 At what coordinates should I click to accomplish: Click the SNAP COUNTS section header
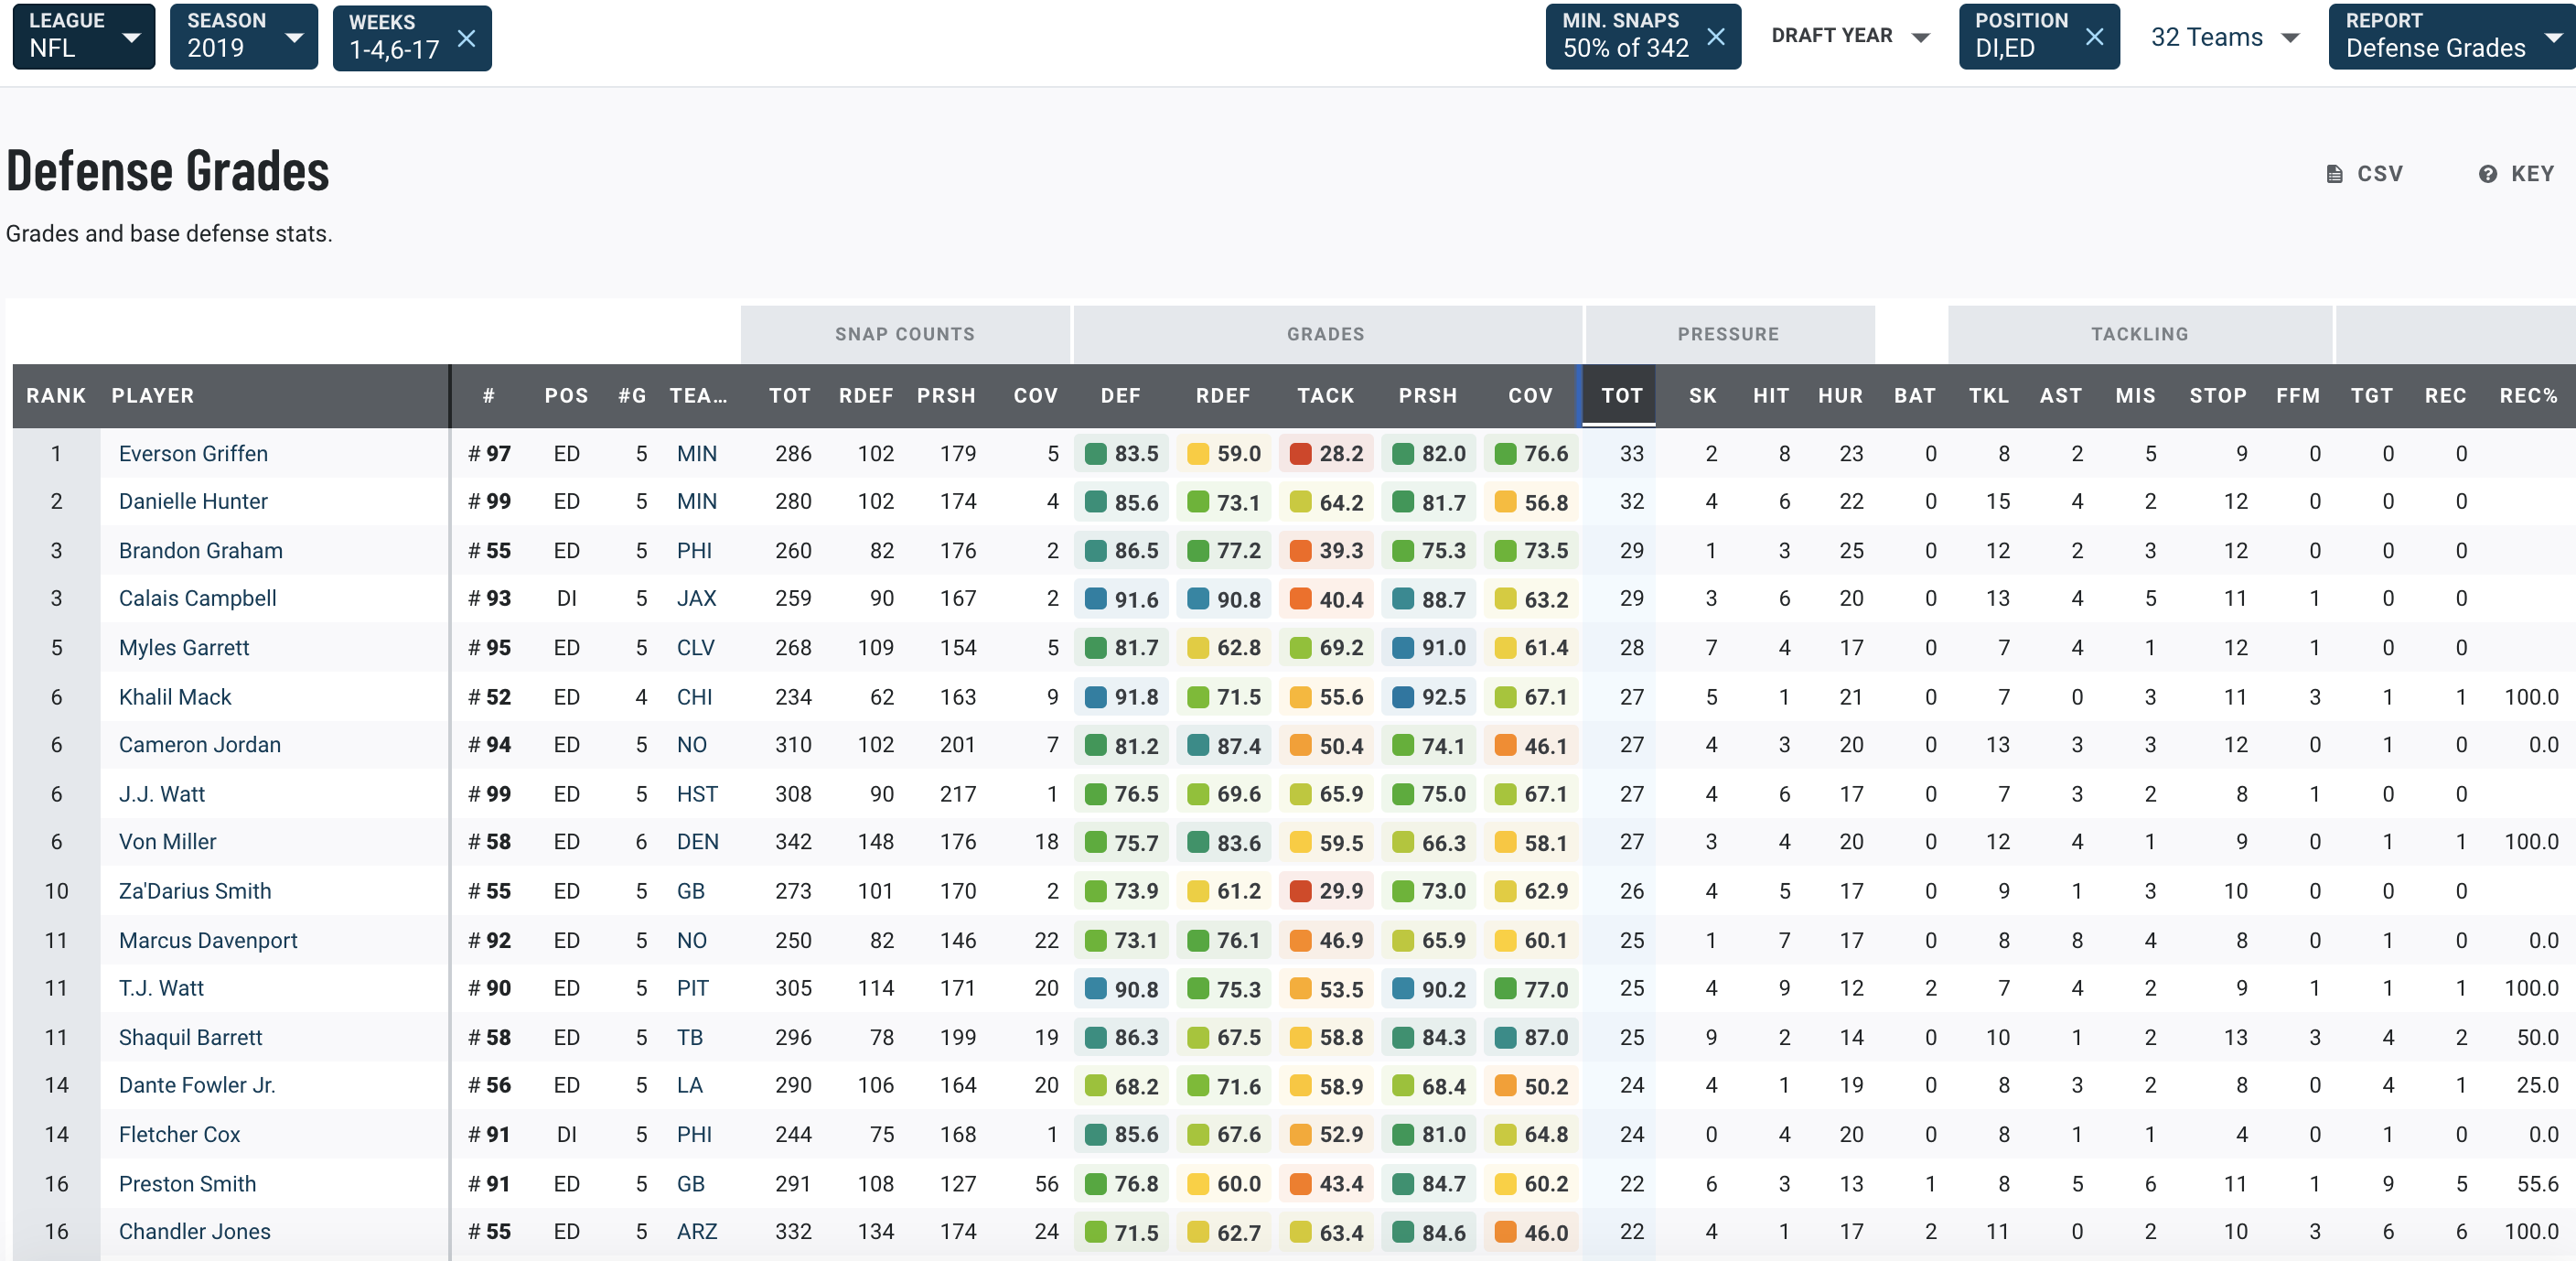pyautogui.click(x=904, y=334)
